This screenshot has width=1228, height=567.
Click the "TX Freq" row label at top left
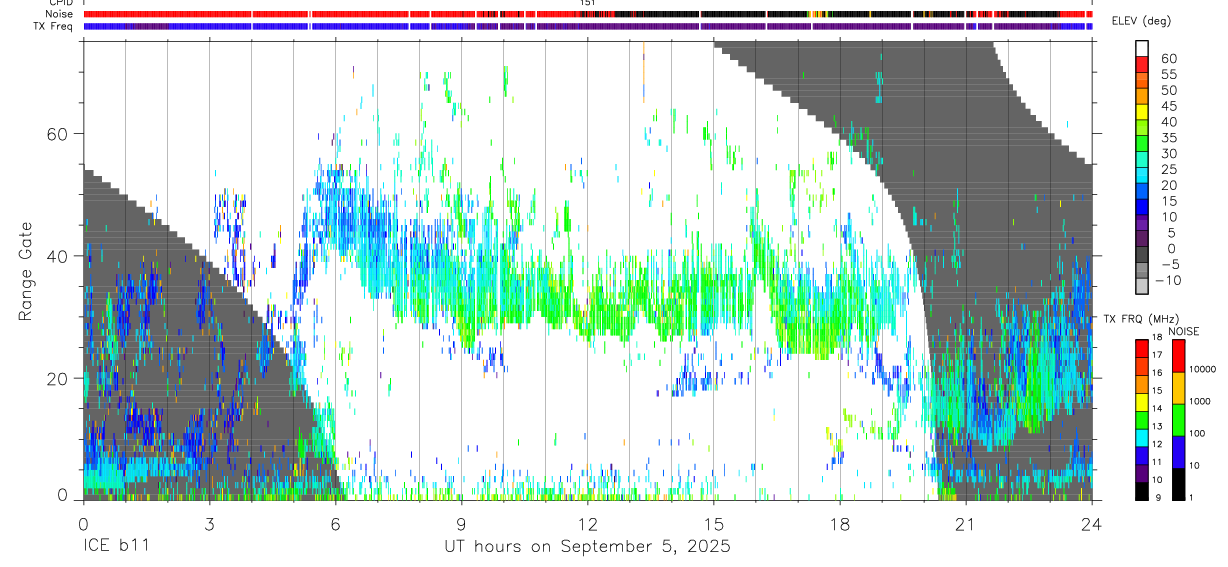point(53,26)
